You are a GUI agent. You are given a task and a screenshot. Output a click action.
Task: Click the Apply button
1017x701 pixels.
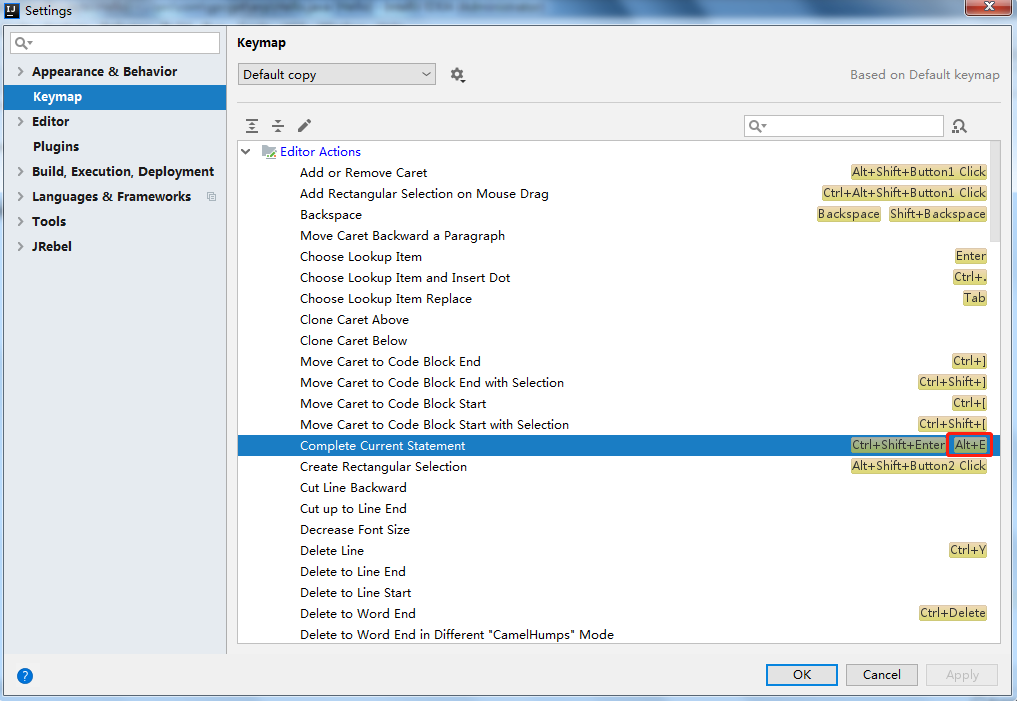pos(962,674)
